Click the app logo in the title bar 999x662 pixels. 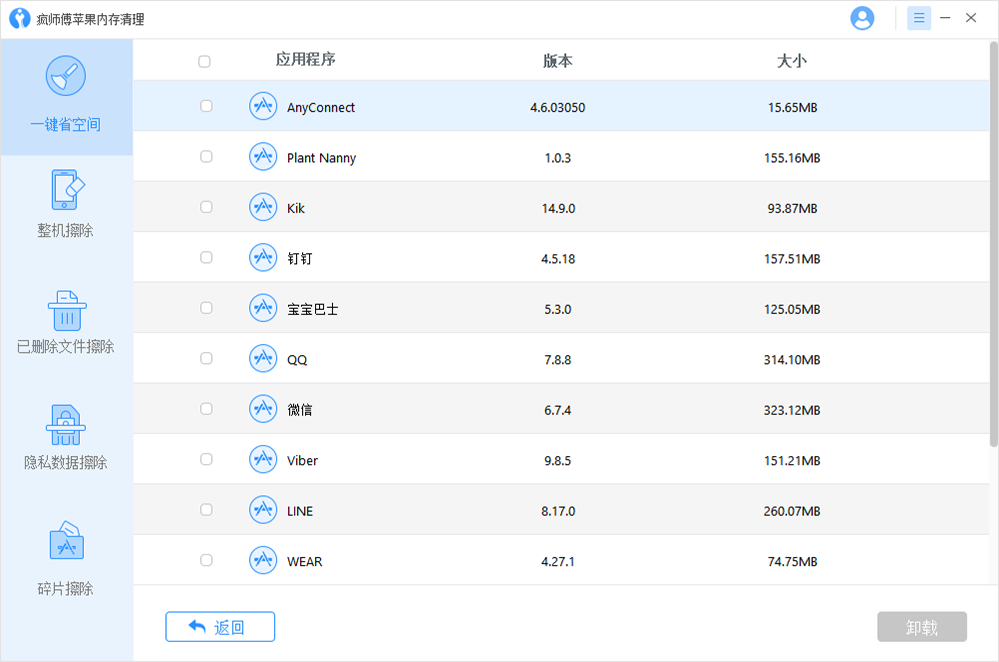pos(20,18)
